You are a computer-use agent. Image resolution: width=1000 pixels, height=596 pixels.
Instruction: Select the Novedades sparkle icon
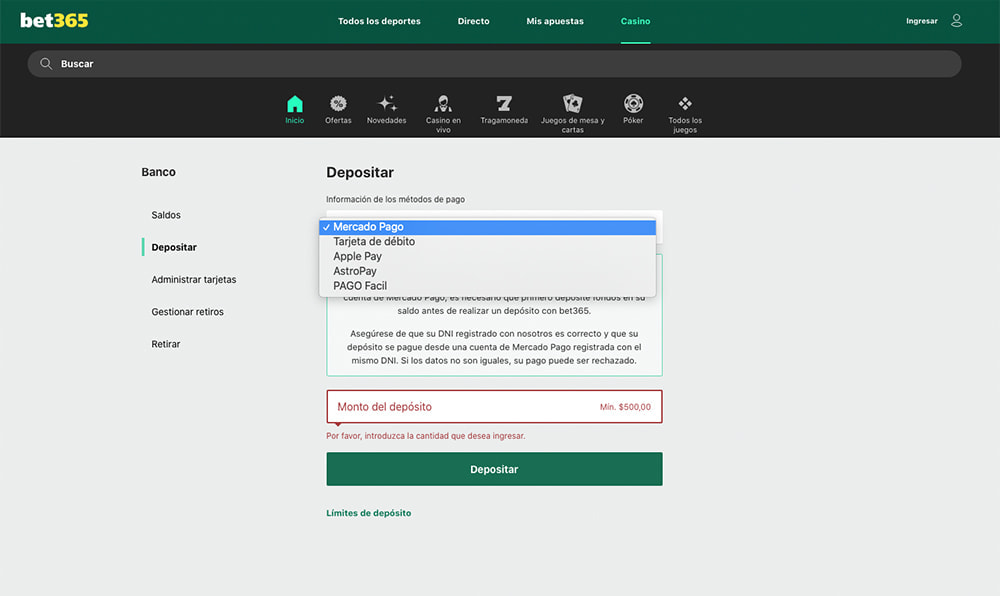click(x=387, y=104)
